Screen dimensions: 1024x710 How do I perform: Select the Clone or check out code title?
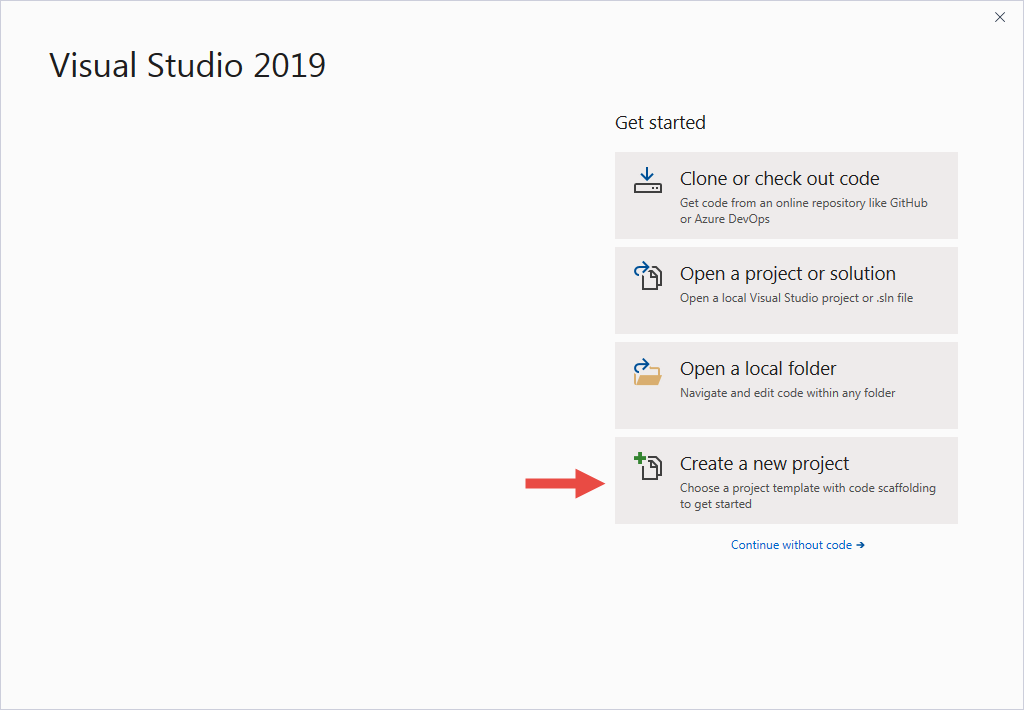pos(779,179)
